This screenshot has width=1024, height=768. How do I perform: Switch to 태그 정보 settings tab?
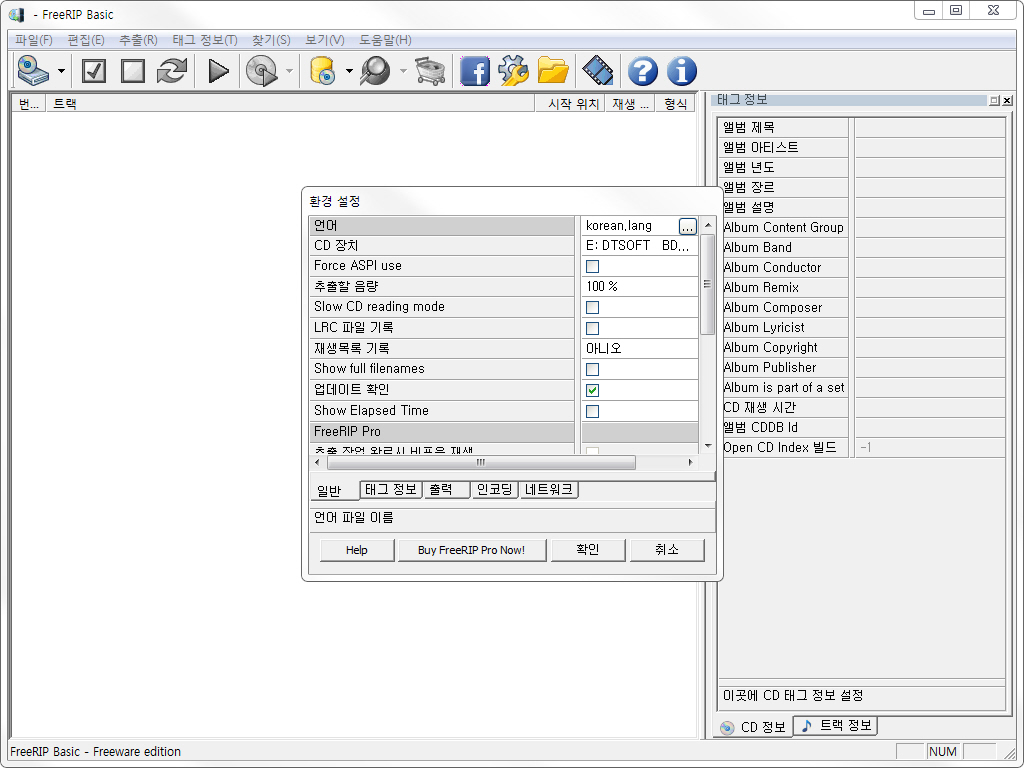coord(391,489)
